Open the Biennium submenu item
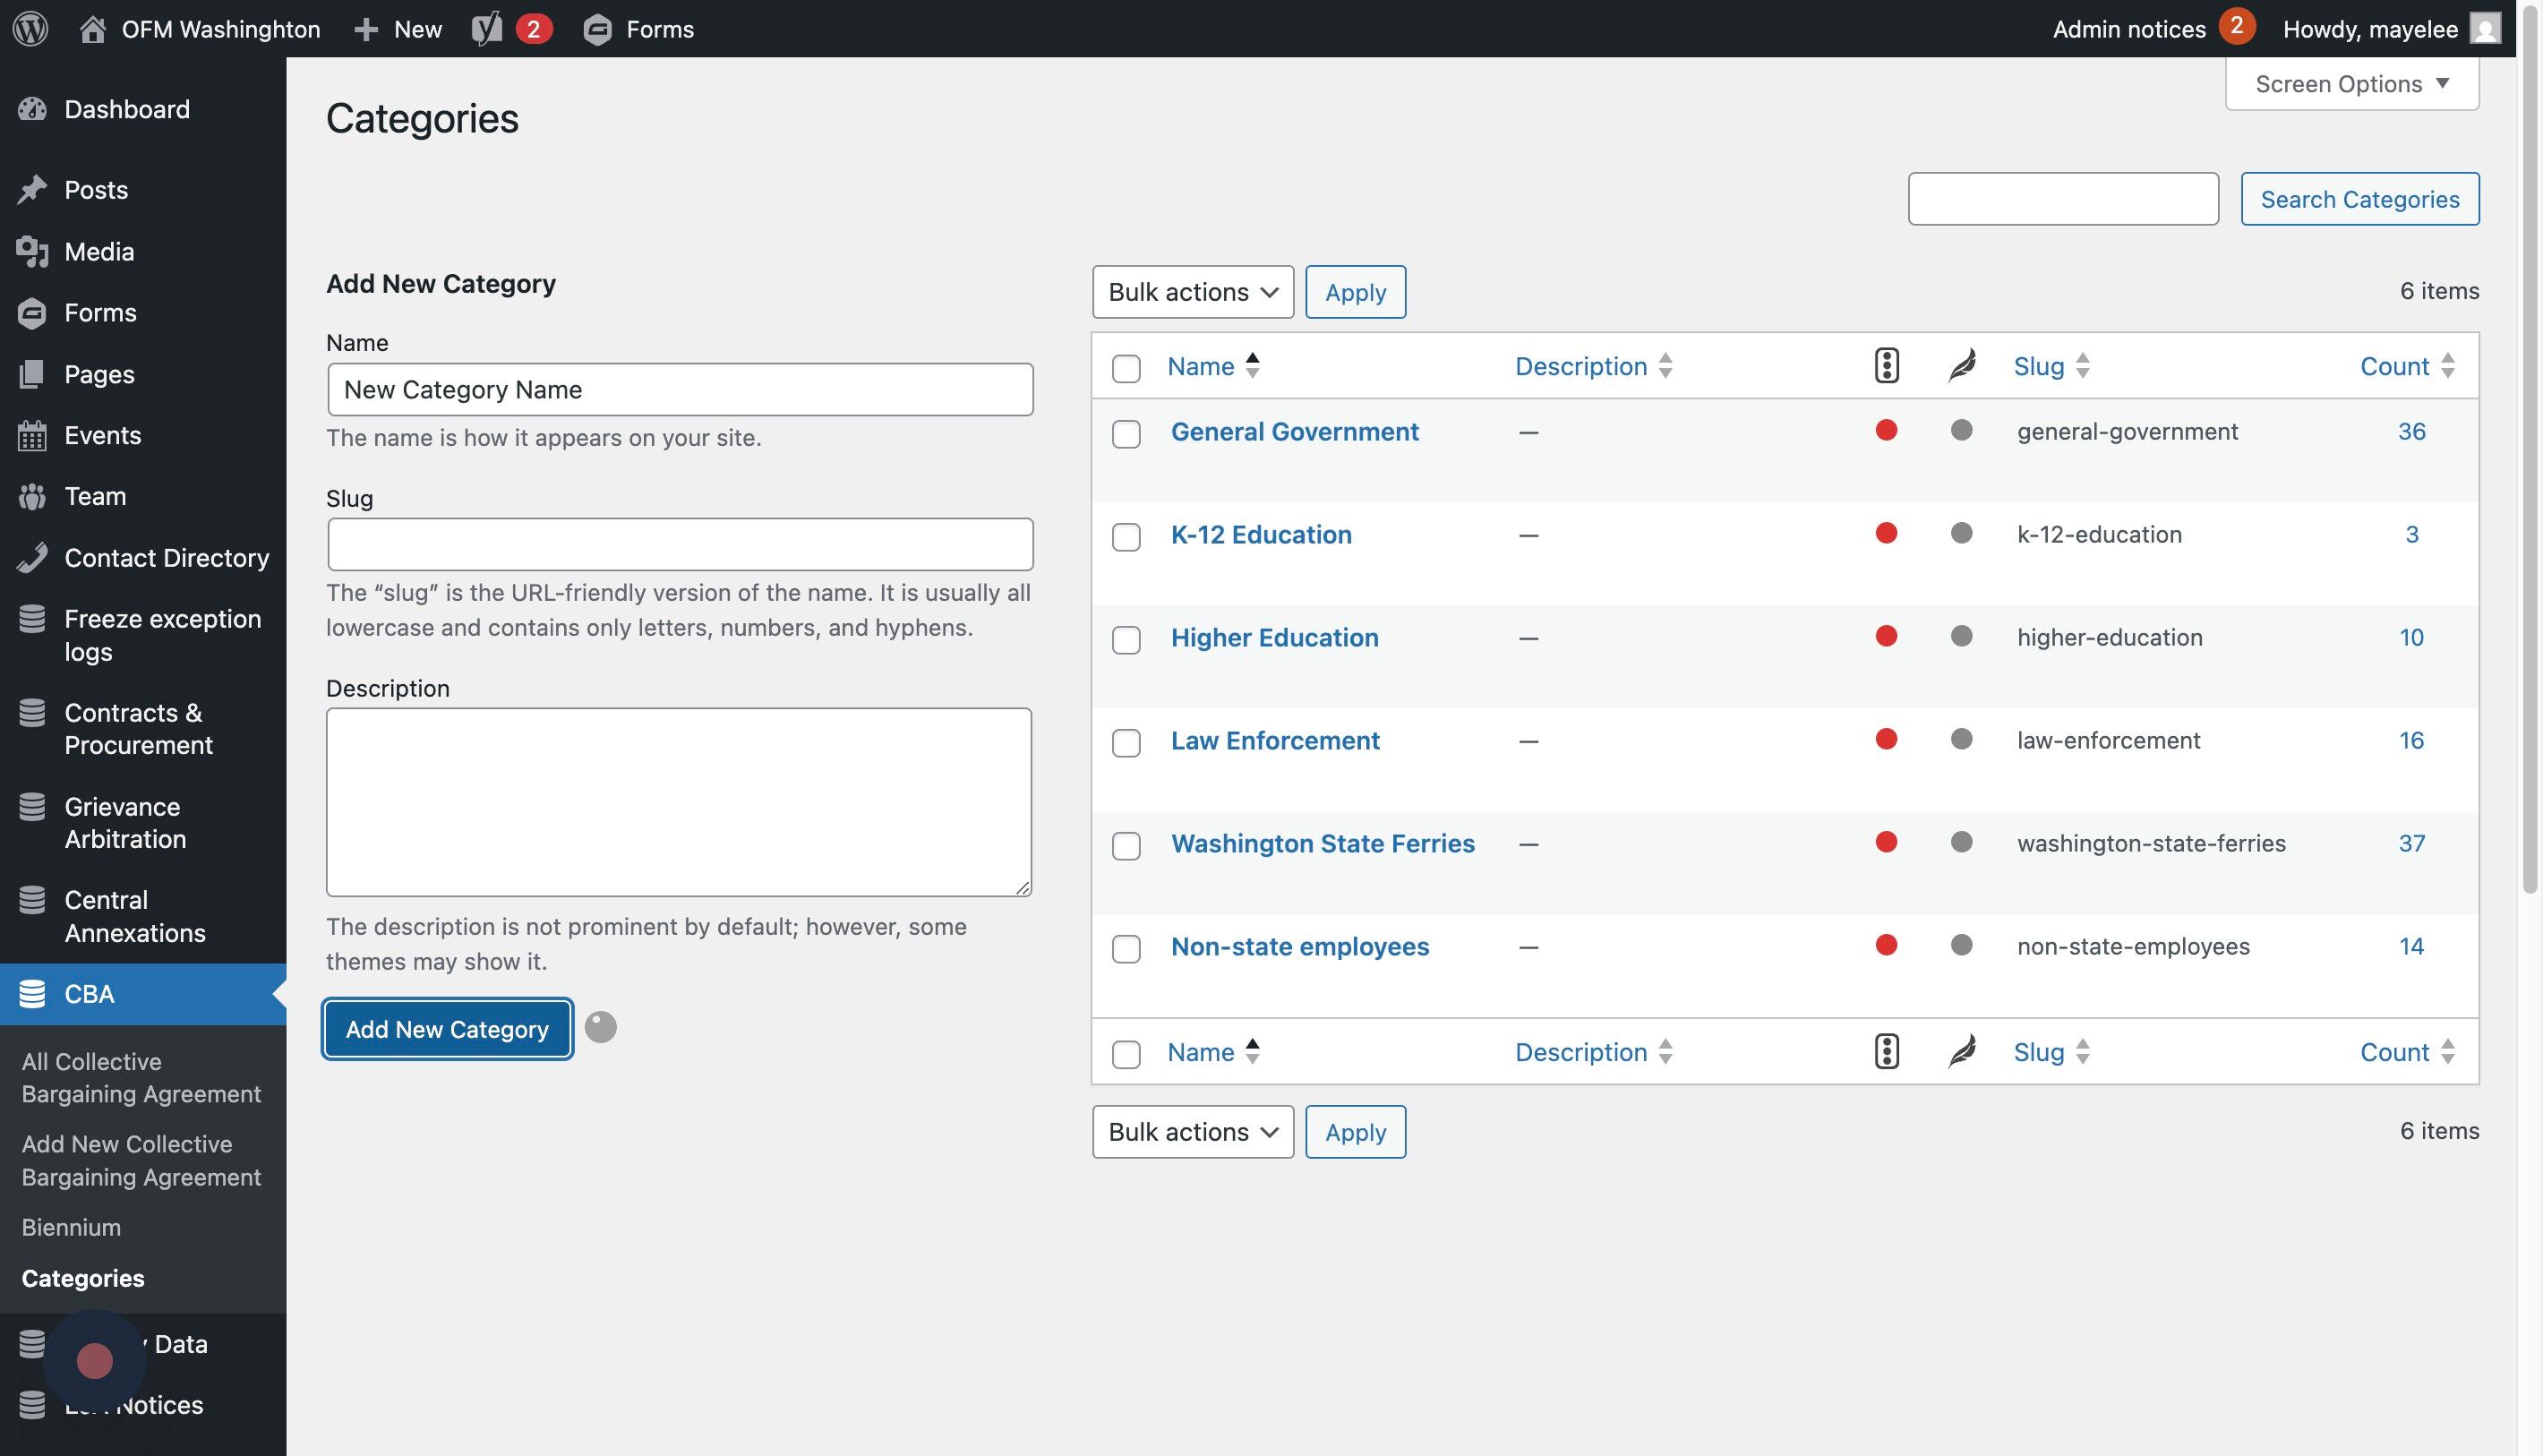The image size is (2543, 1456). coord(71,1227)
